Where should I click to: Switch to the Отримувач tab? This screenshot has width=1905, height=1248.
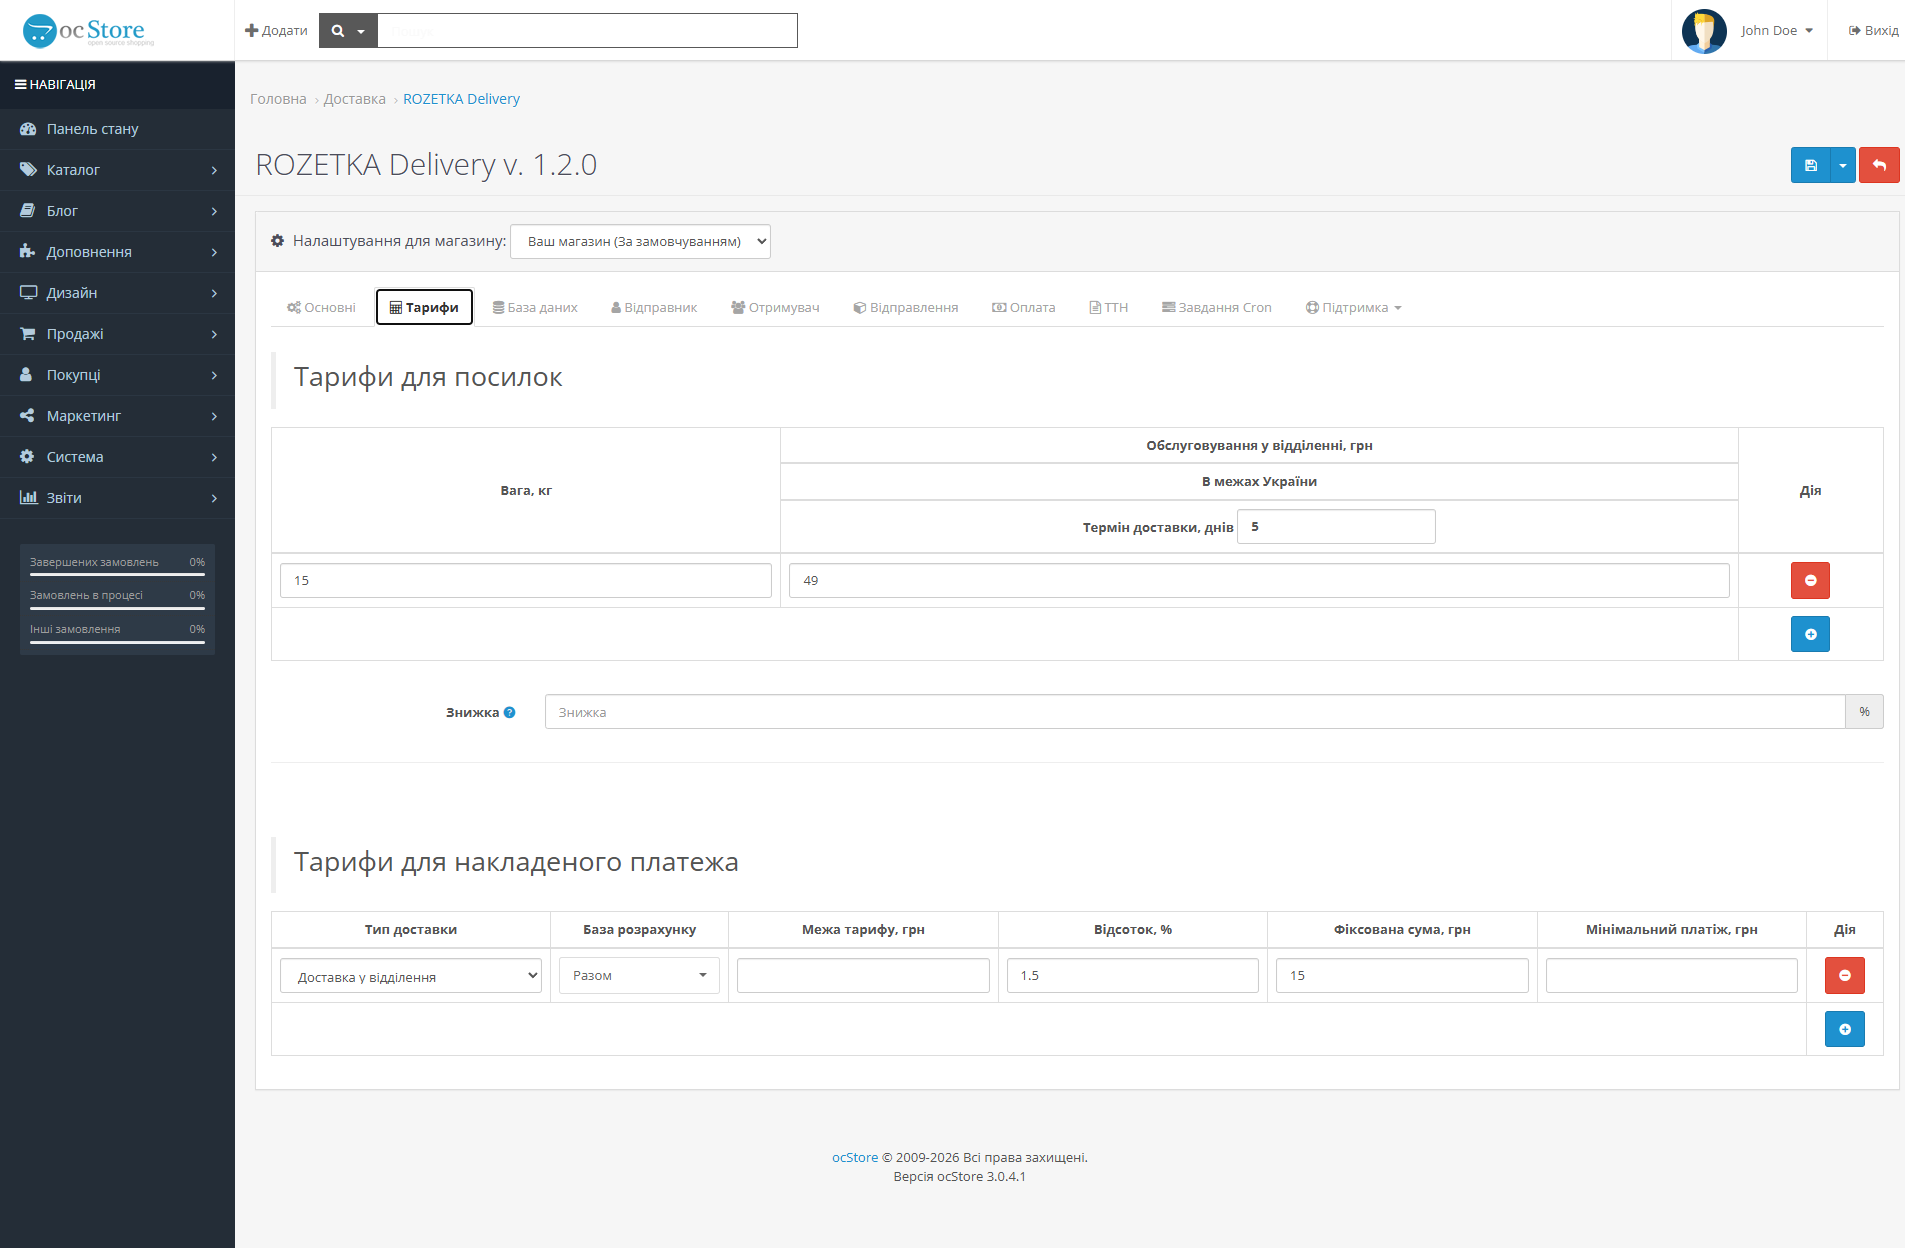[x=775, y=308]
